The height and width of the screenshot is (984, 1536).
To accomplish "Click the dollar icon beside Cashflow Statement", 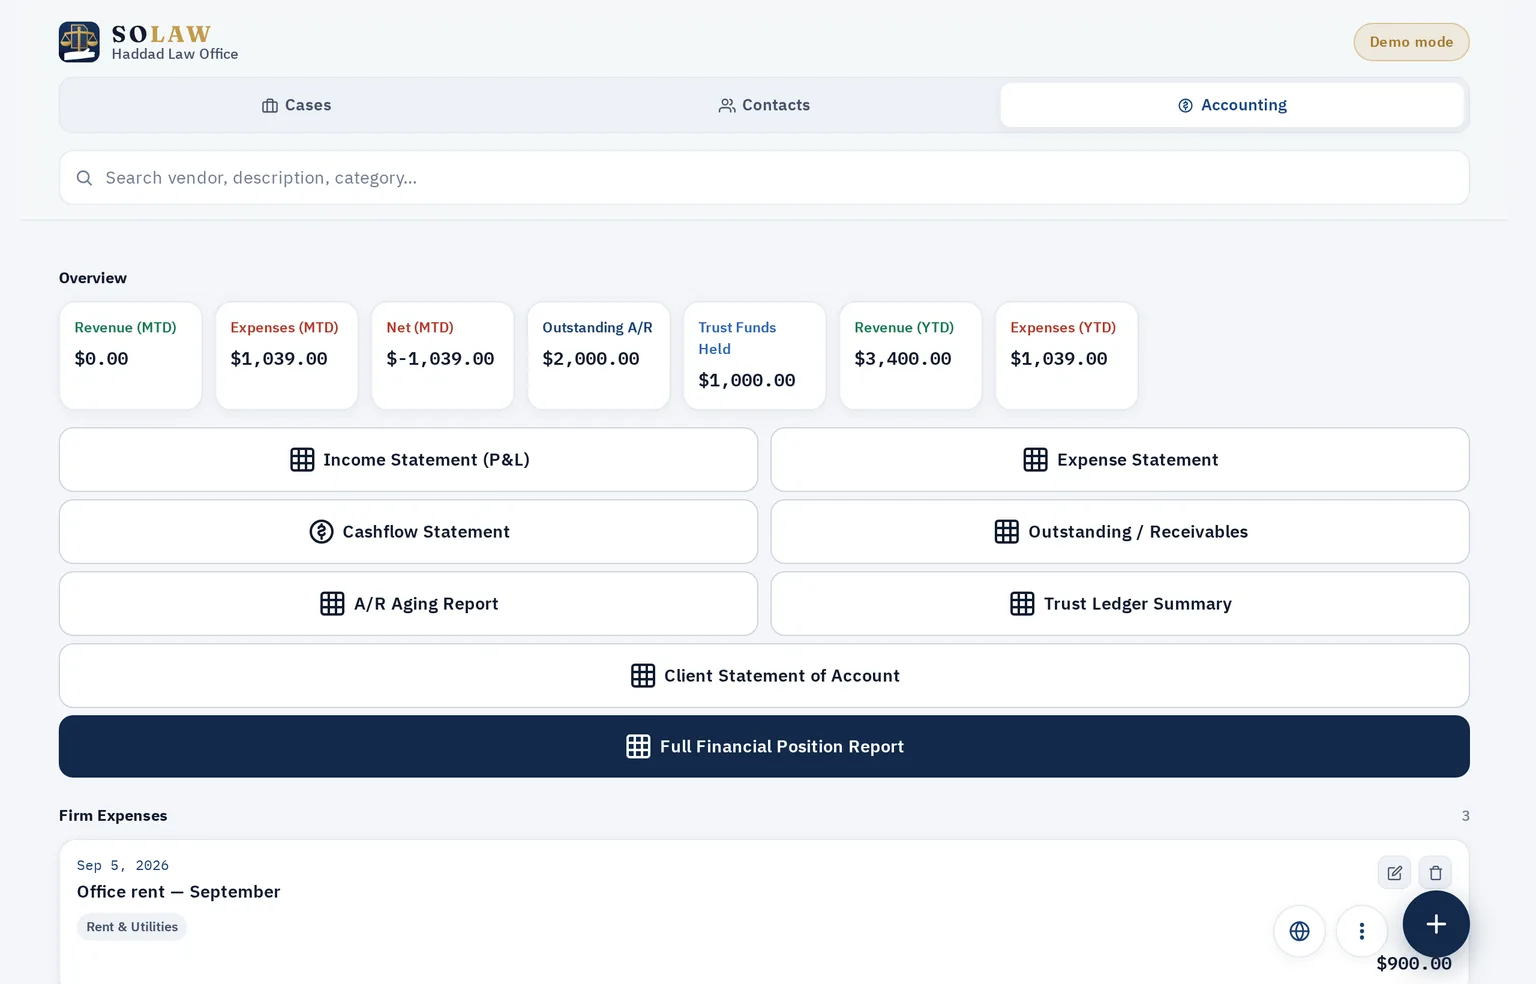I will tap(321, 532).
